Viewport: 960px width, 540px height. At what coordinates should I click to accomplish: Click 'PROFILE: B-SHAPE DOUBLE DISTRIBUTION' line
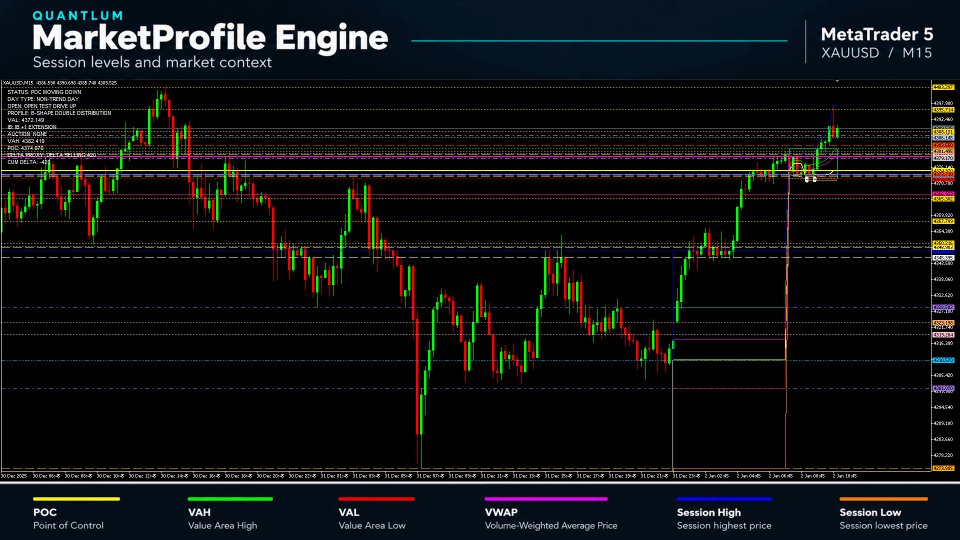pos(59,113)
